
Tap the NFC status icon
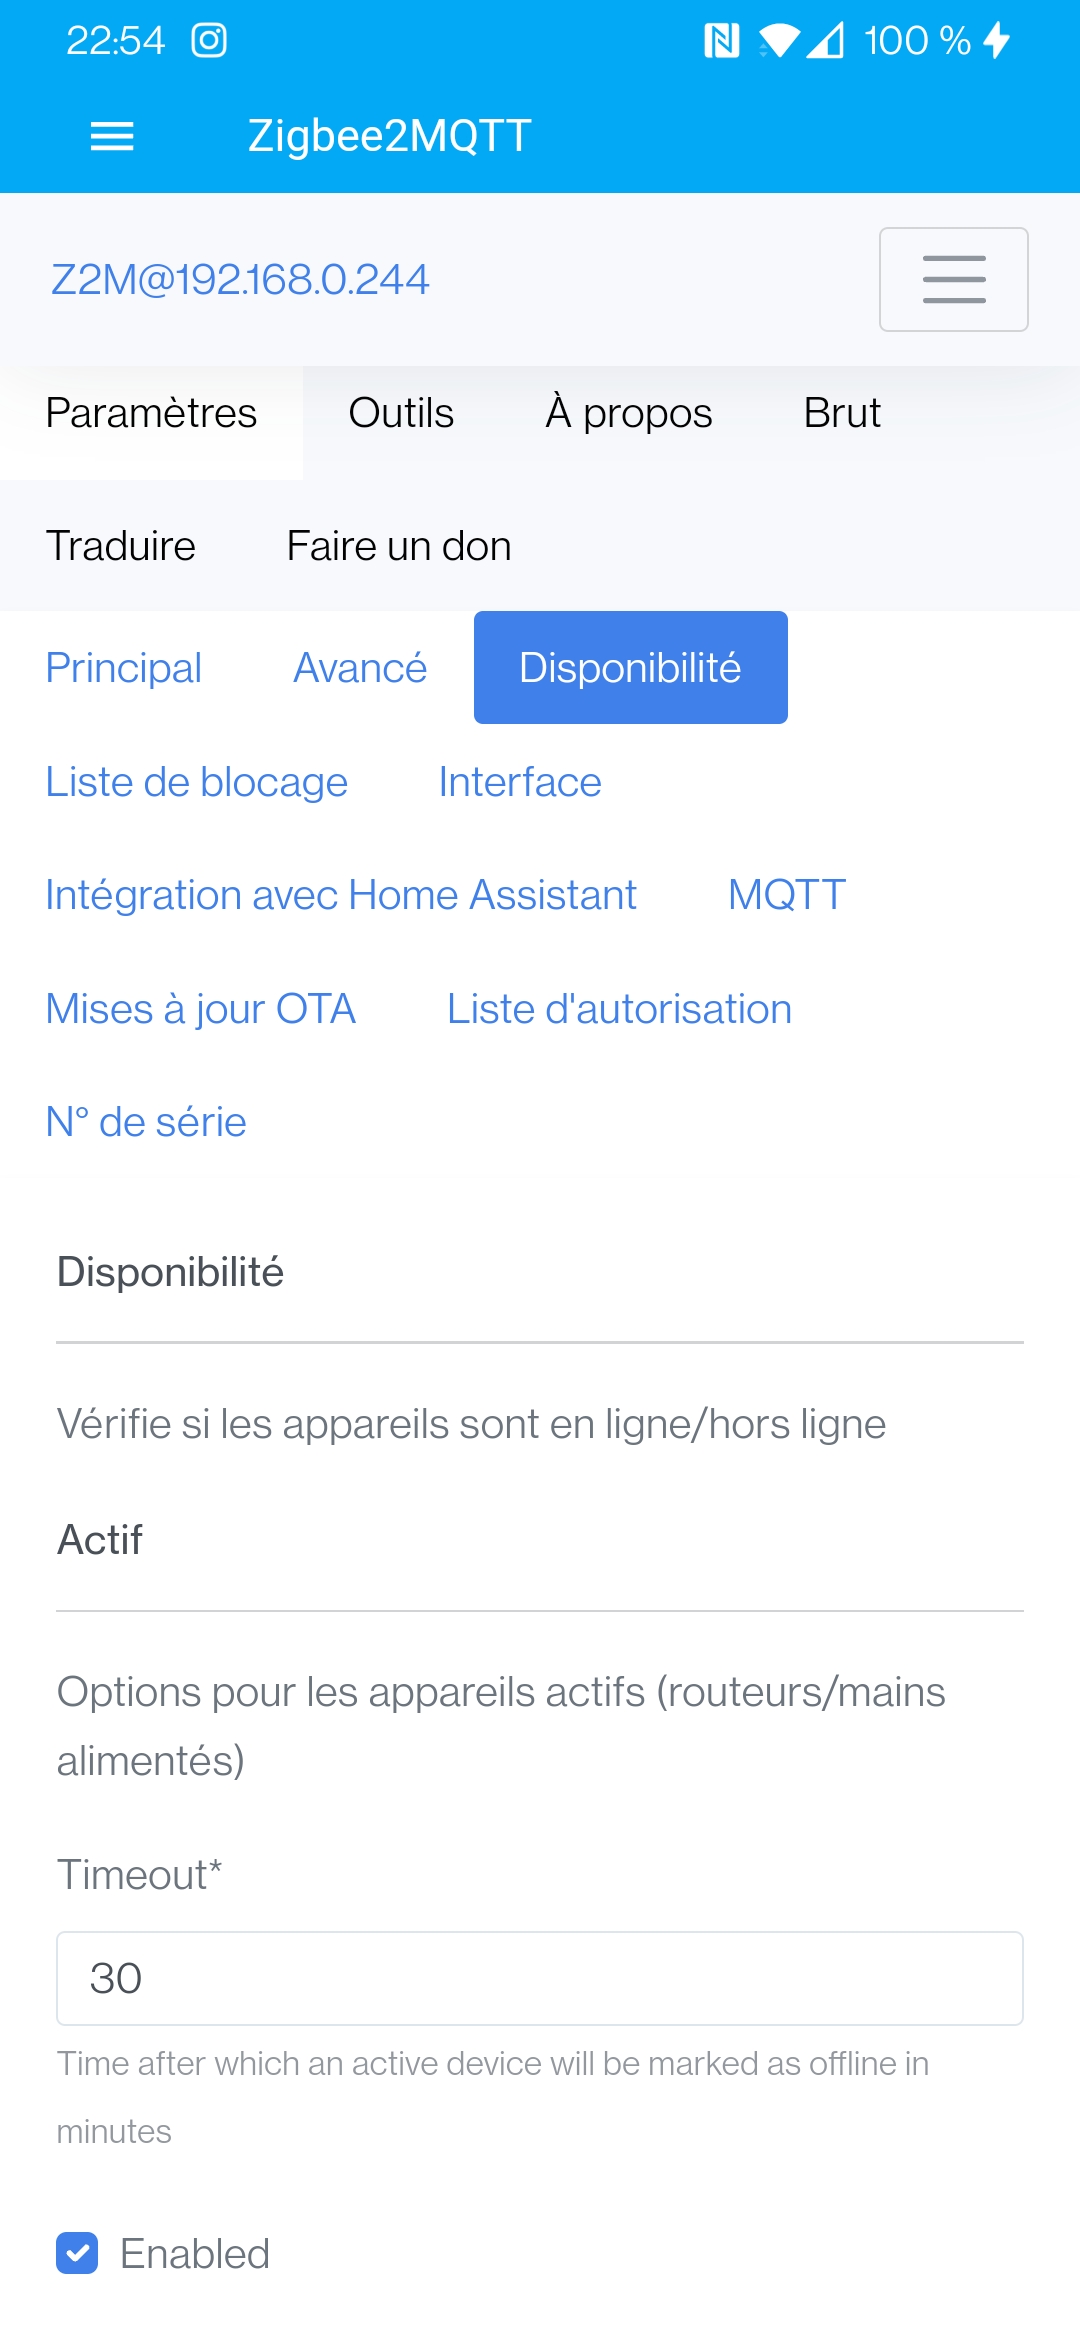click(x=721, y=41)
